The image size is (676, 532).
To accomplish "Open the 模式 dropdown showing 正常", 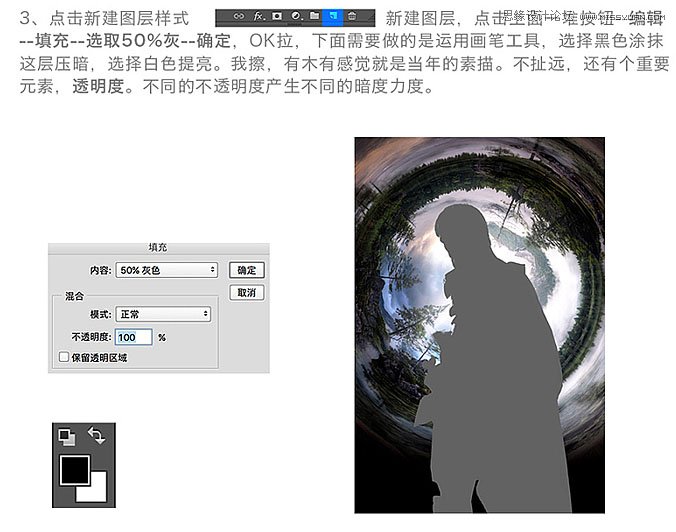I will pos(163,314).
